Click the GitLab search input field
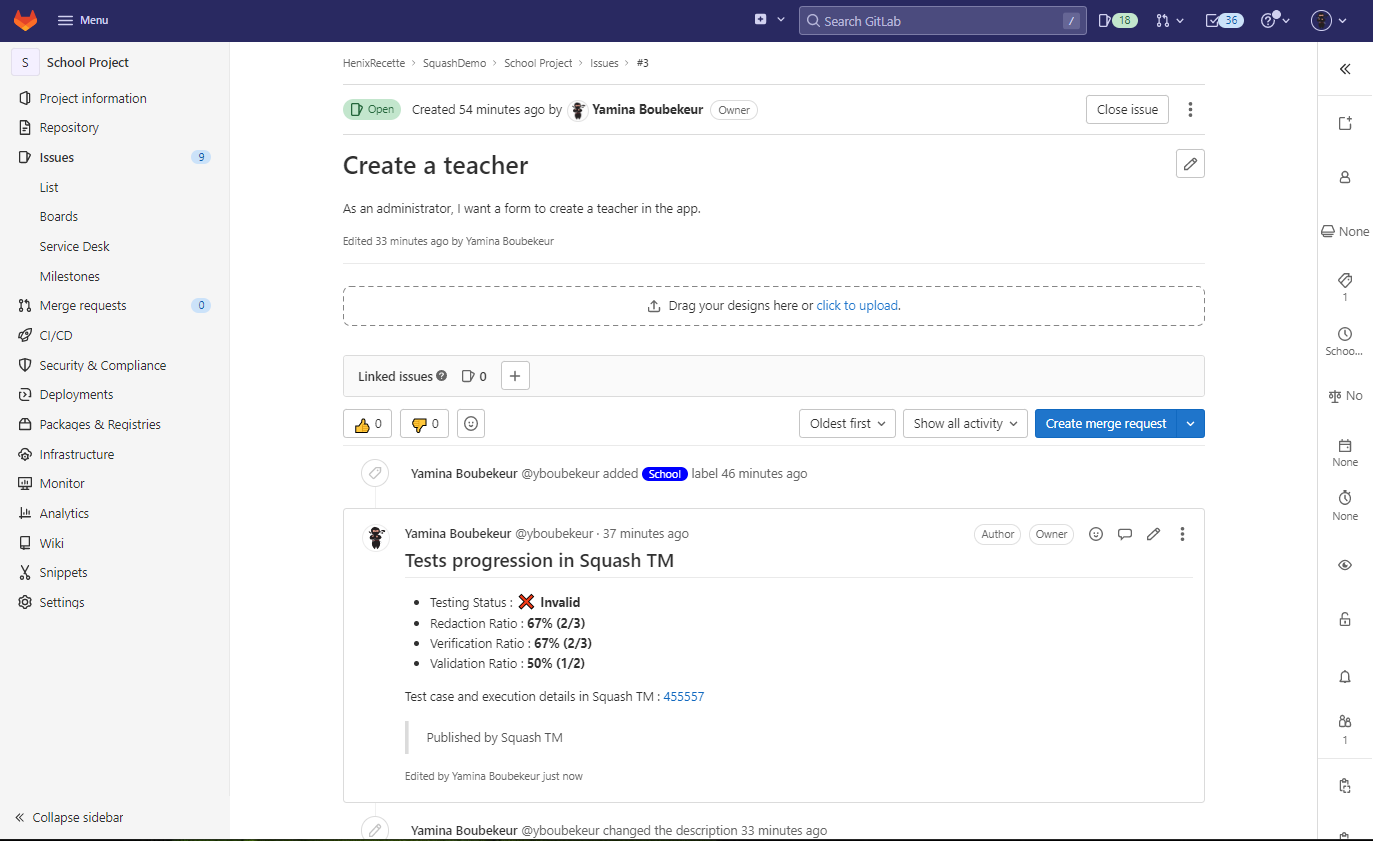 (941, 20)
